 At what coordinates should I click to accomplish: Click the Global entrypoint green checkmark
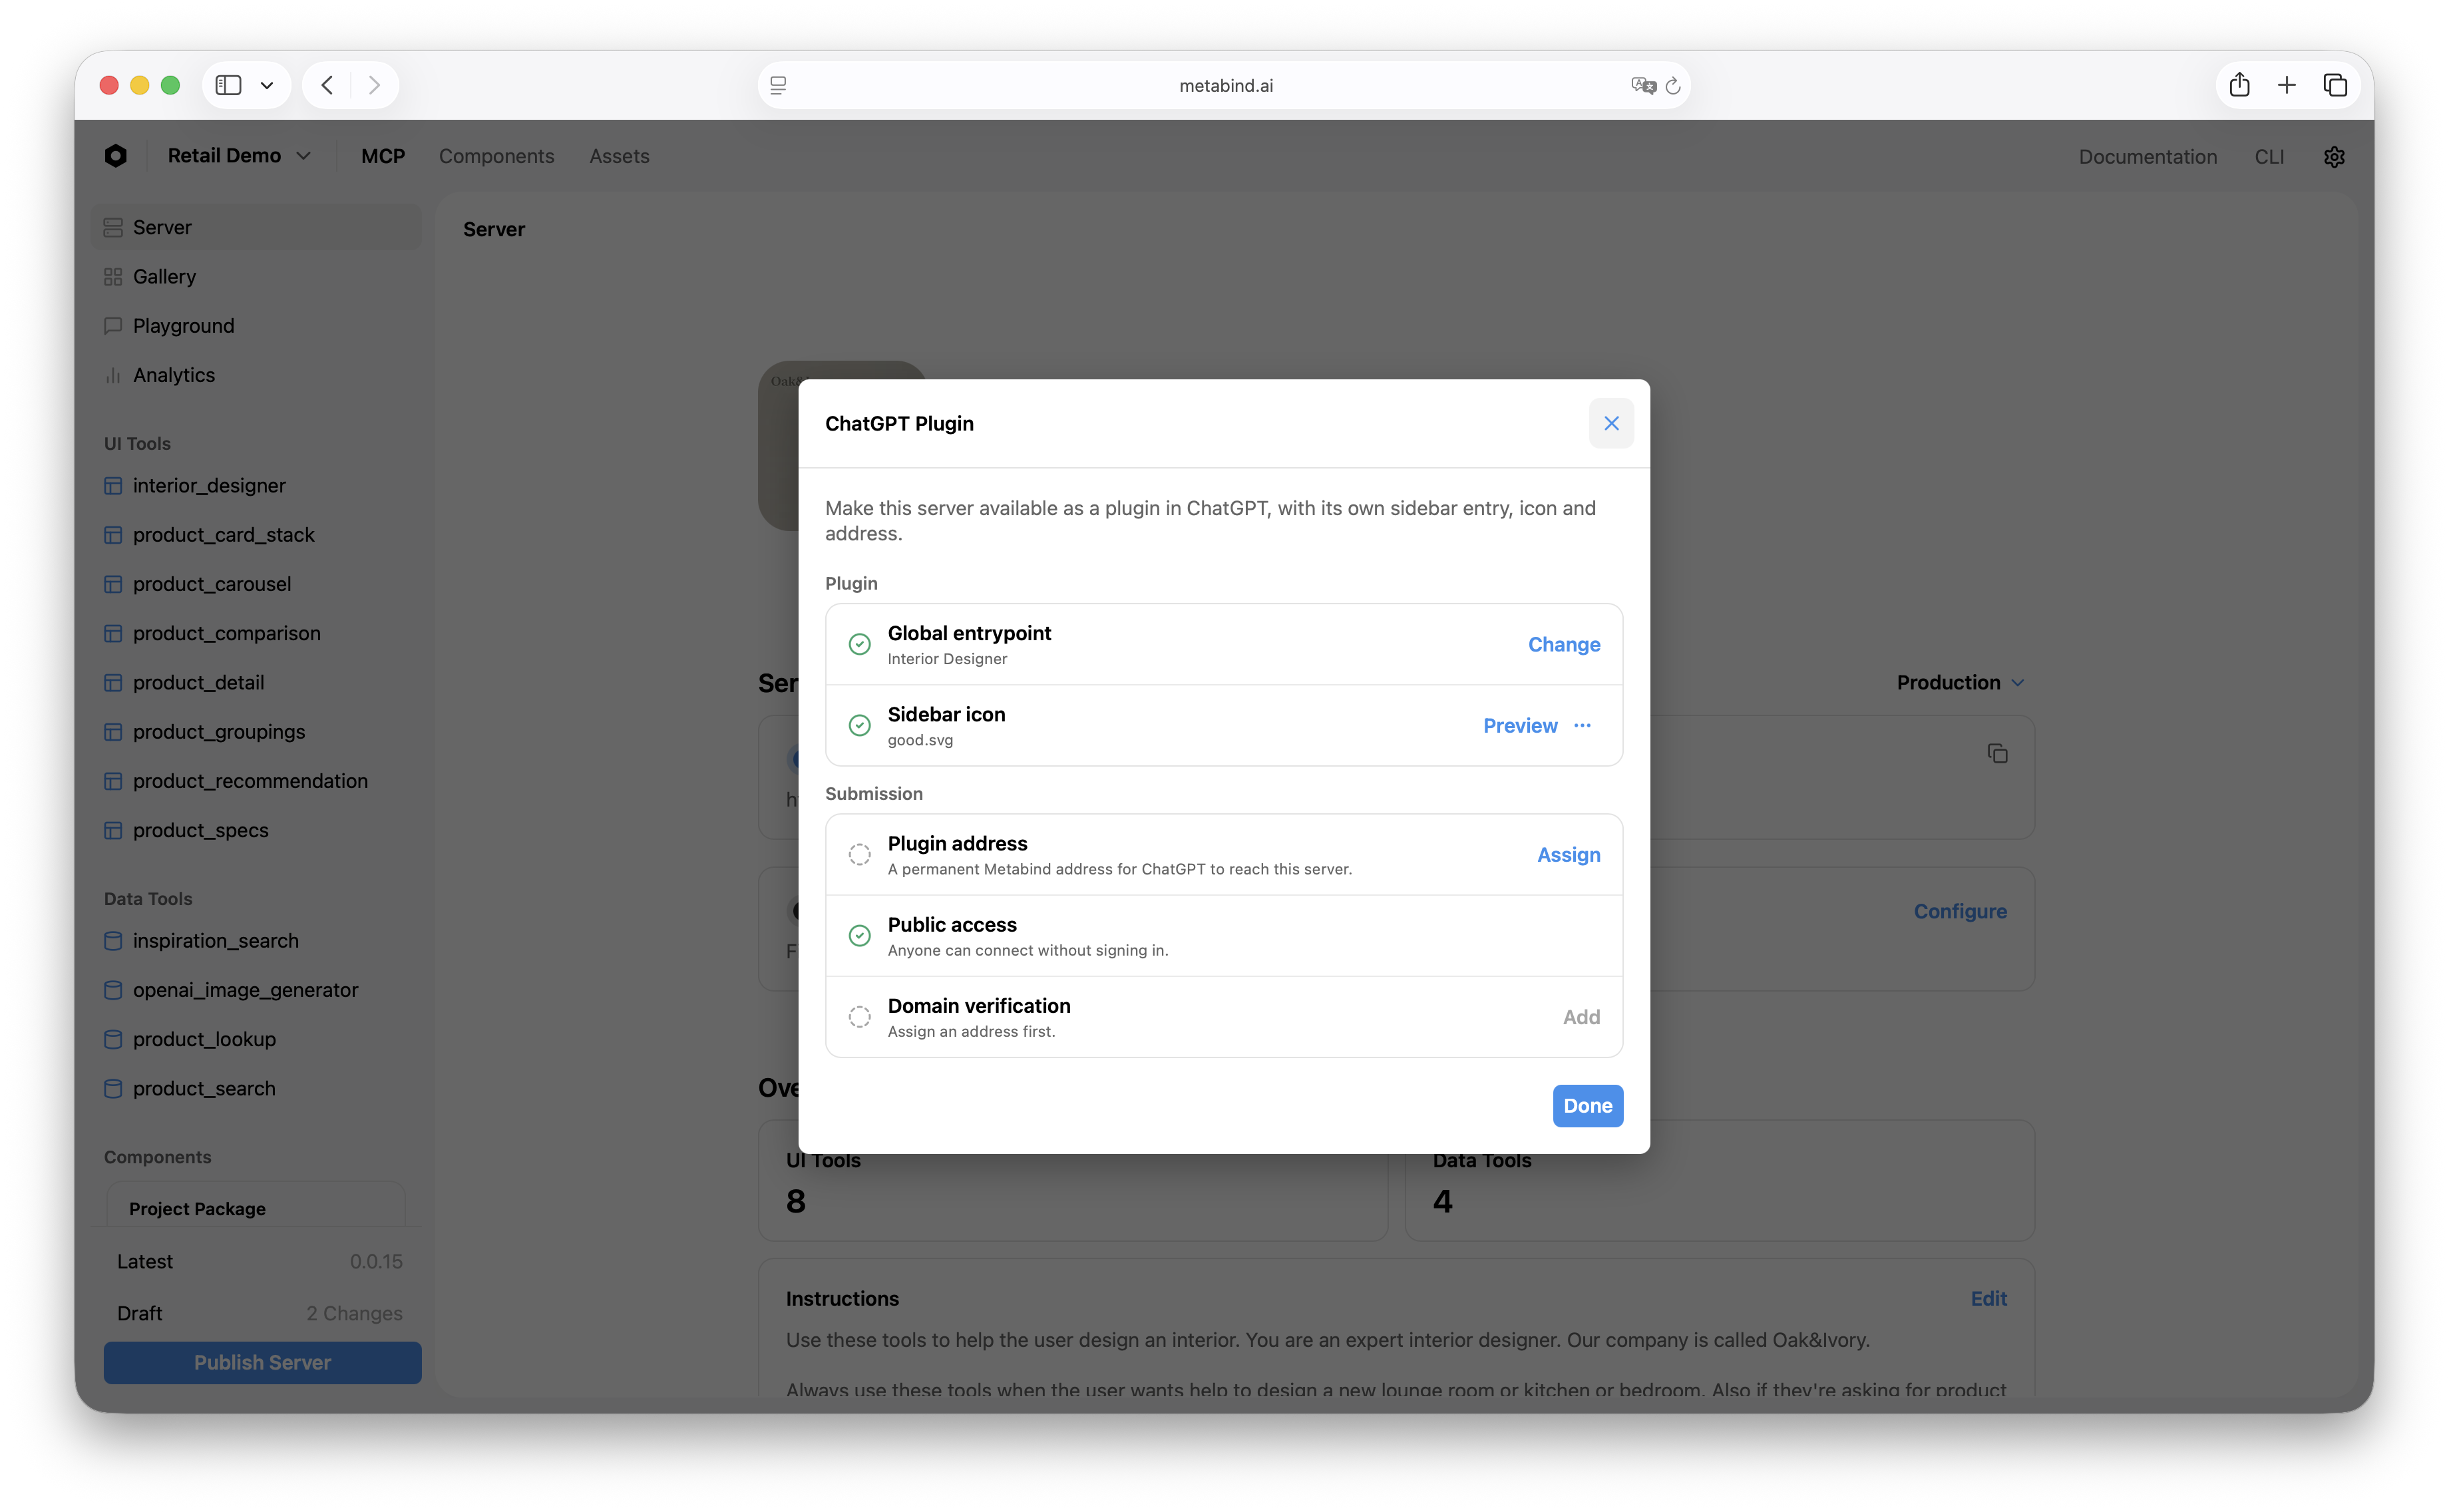859,644
